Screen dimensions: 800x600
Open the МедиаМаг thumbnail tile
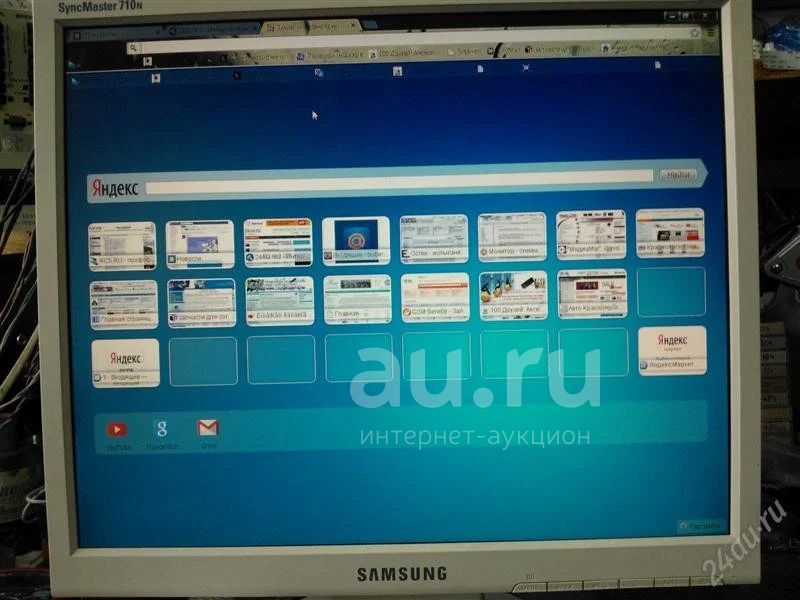click(x=591, y=235)
